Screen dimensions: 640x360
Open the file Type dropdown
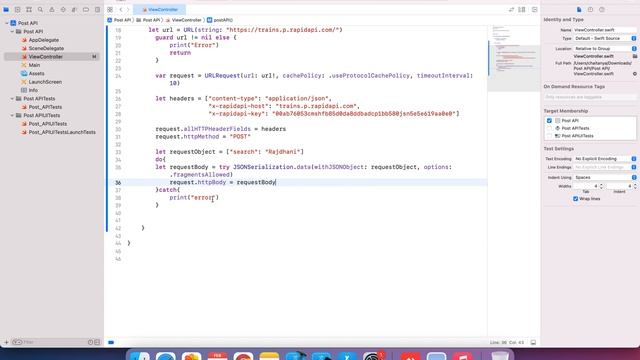click(605, 38)
